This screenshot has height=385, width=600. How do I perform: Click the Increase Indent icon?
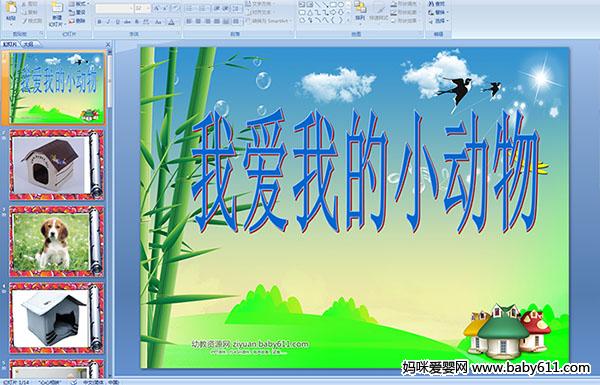click(x=226, y=8)
